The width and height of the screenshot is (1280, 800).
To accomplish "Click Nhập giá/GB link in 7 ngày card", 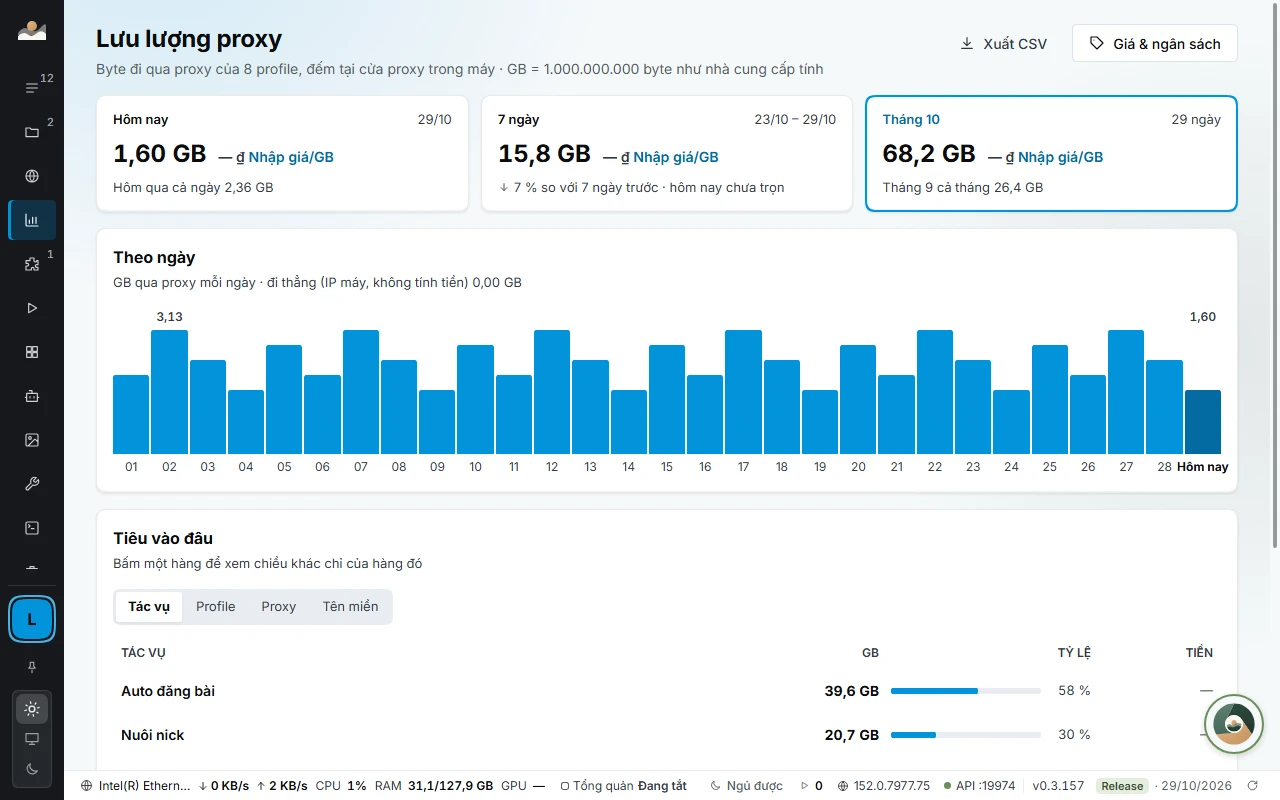I will [x=676, y=157].
